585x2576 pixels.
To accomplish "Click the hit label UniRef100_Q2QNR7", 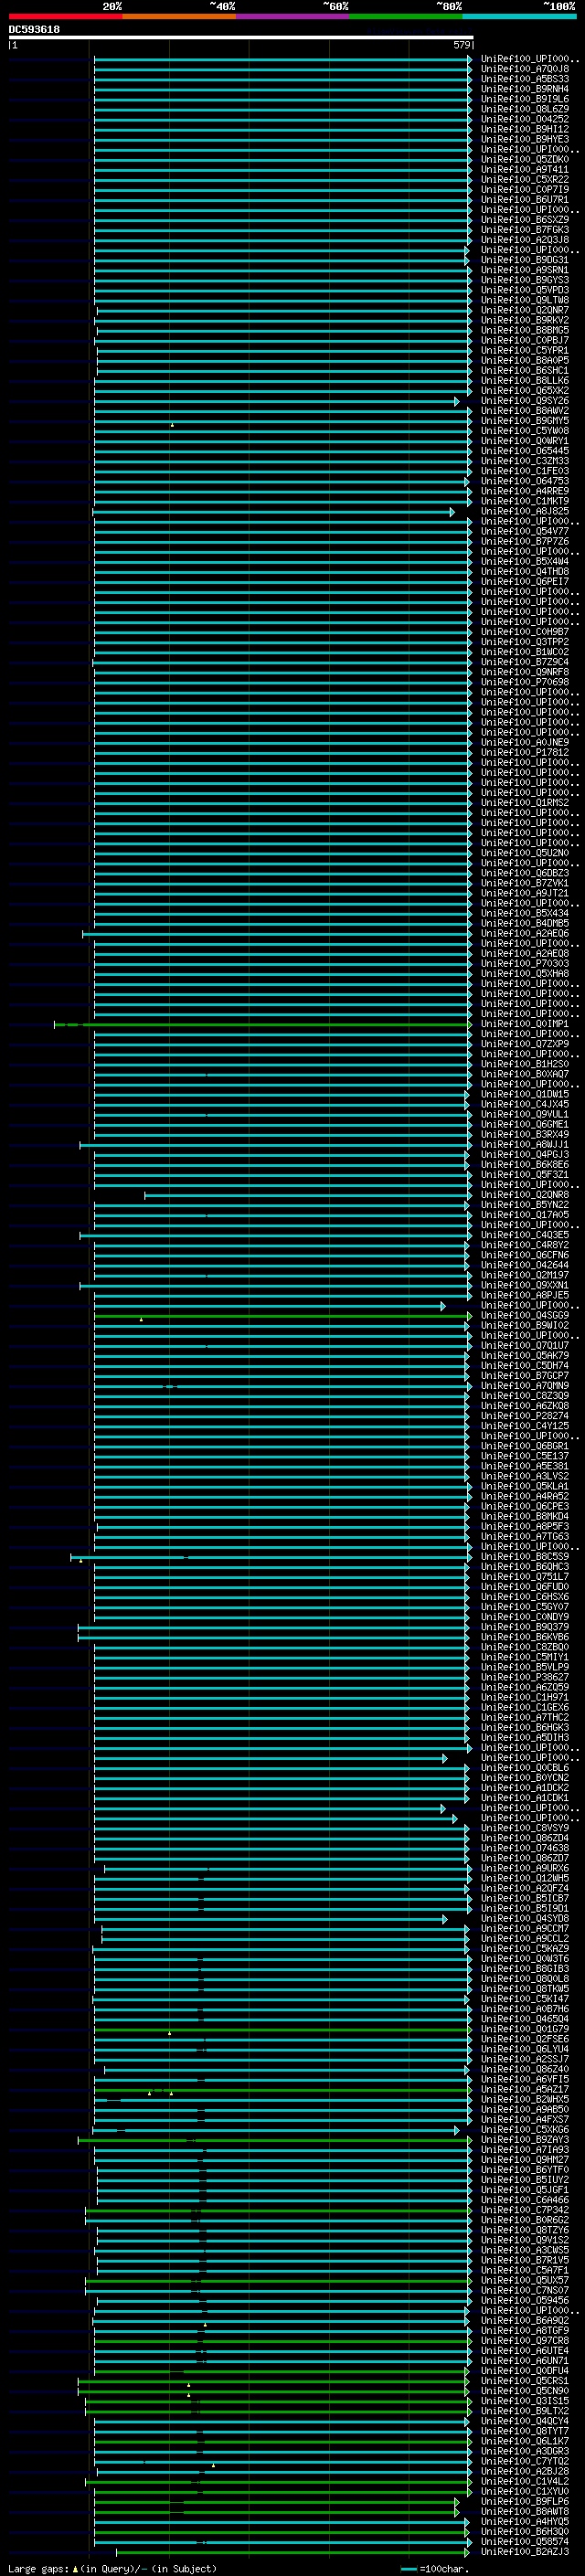I will (525, 310).
